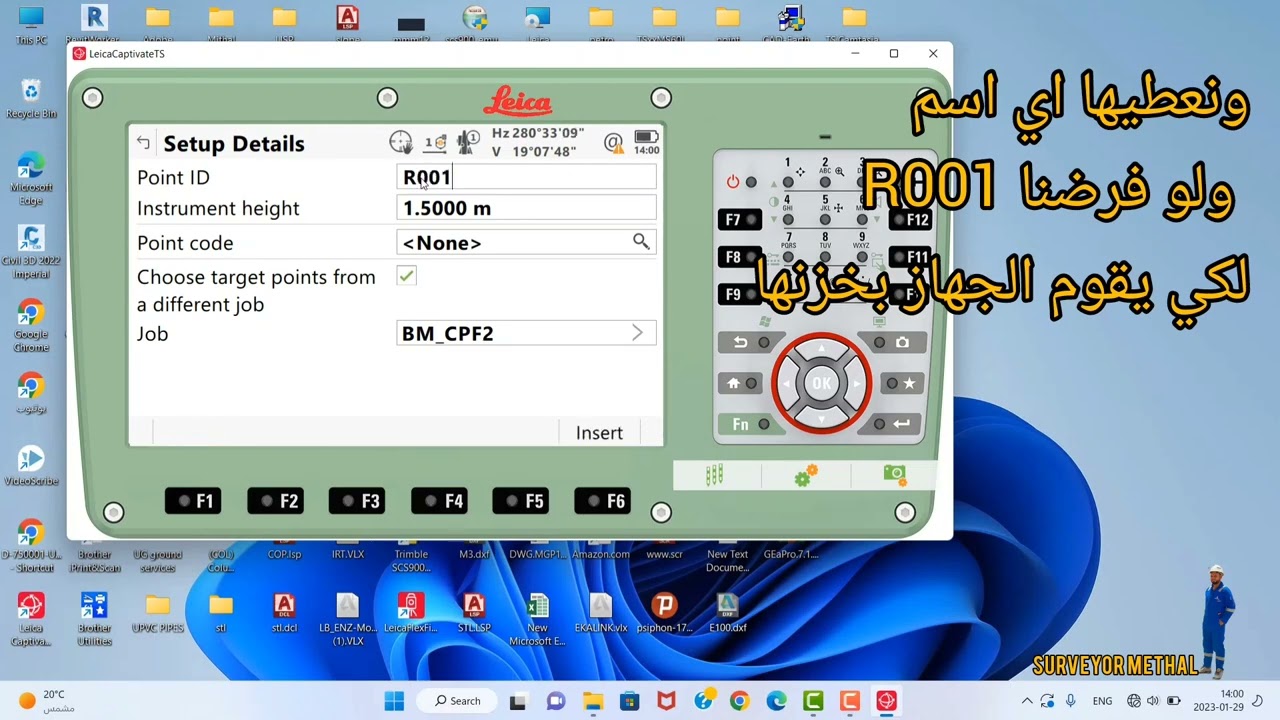This screenshot has height=720, width=1280.
Task: Click the Point ID field containing R001
Action: [526, 177]
